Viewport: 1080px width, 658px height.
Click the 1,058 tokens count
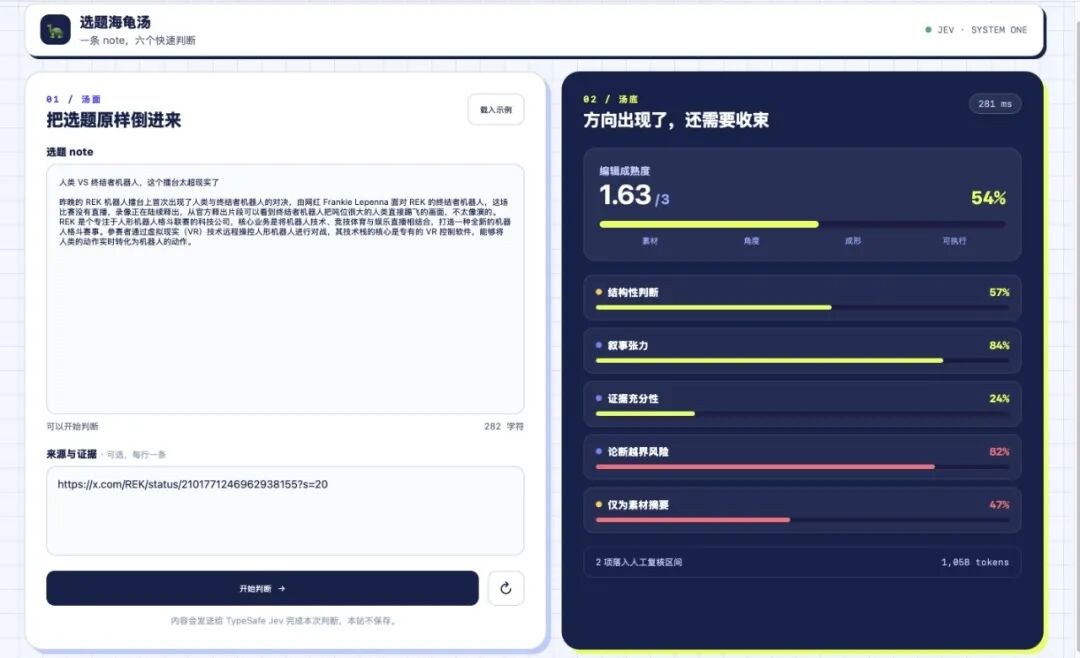tap(975, 562)
